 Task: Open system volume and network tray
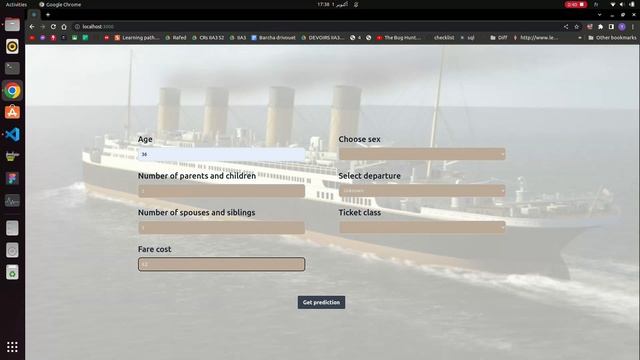[623, 4]
